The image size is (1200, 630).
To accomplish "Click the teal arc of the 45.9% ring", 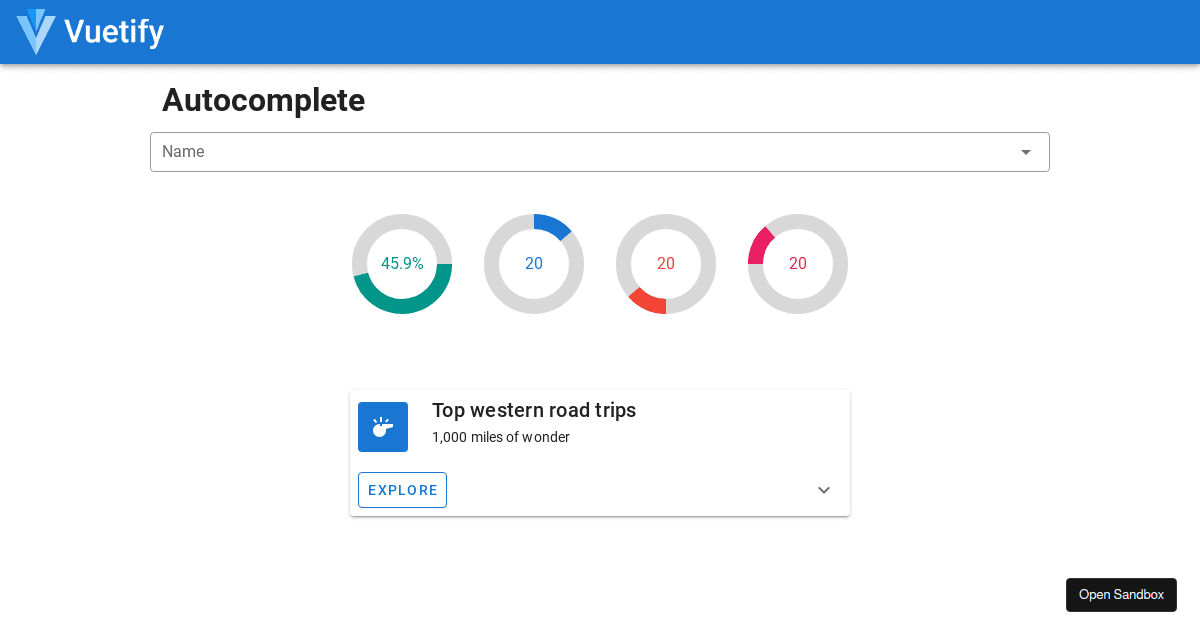I will (402, 305).
